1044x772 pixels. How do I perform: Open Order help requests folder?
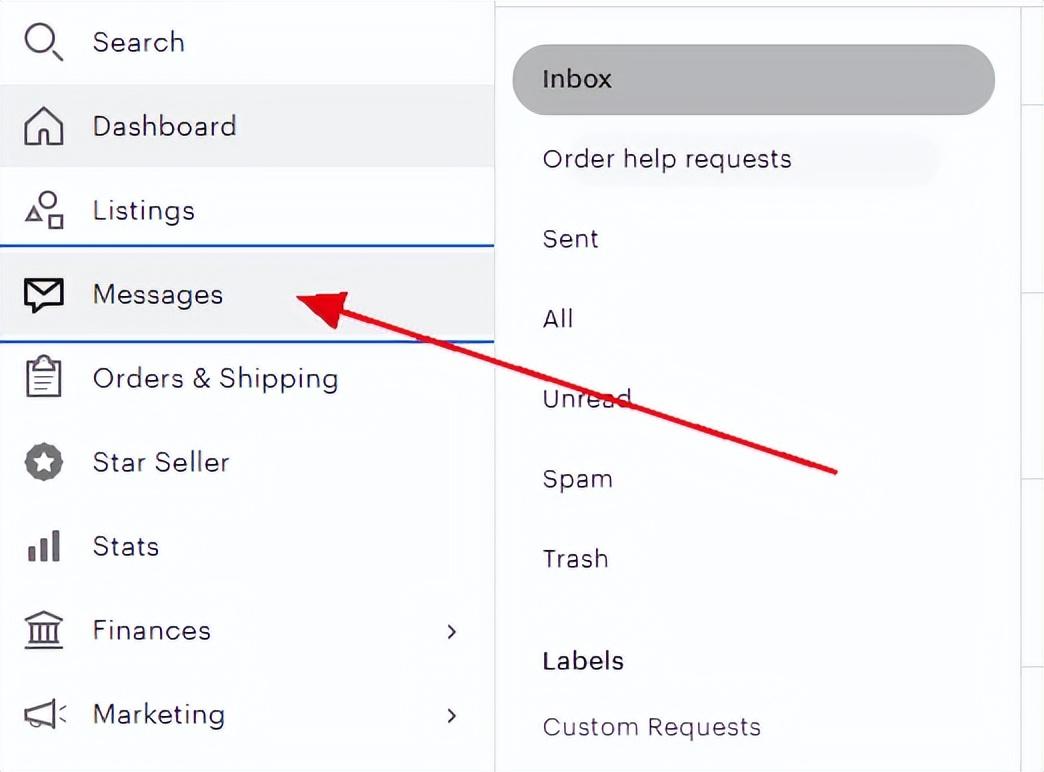[667, 159]
